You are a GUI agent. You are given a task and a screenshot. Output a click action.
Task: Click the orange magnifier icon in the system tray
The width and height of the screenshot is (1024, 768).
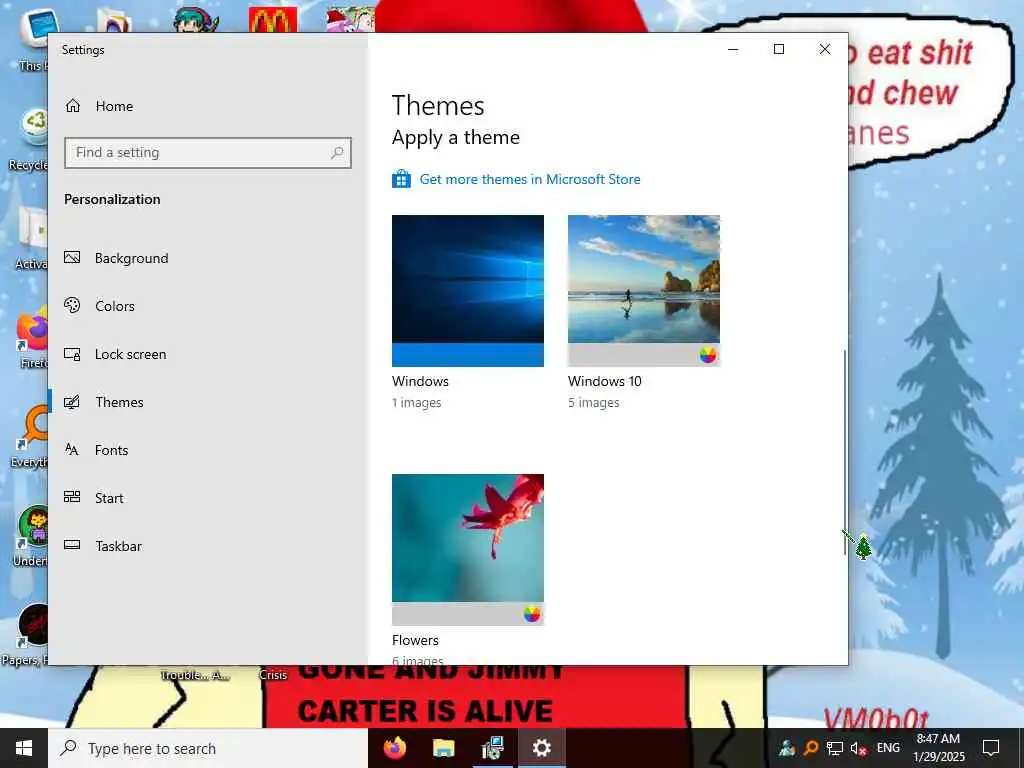[811, 748]
